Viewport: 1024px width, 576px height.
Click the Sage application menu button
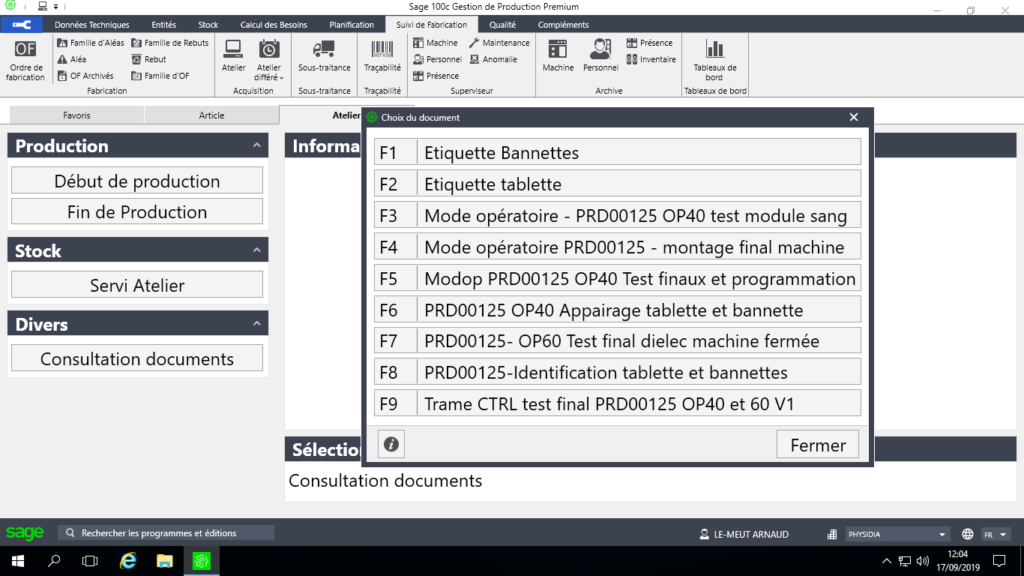22,25
